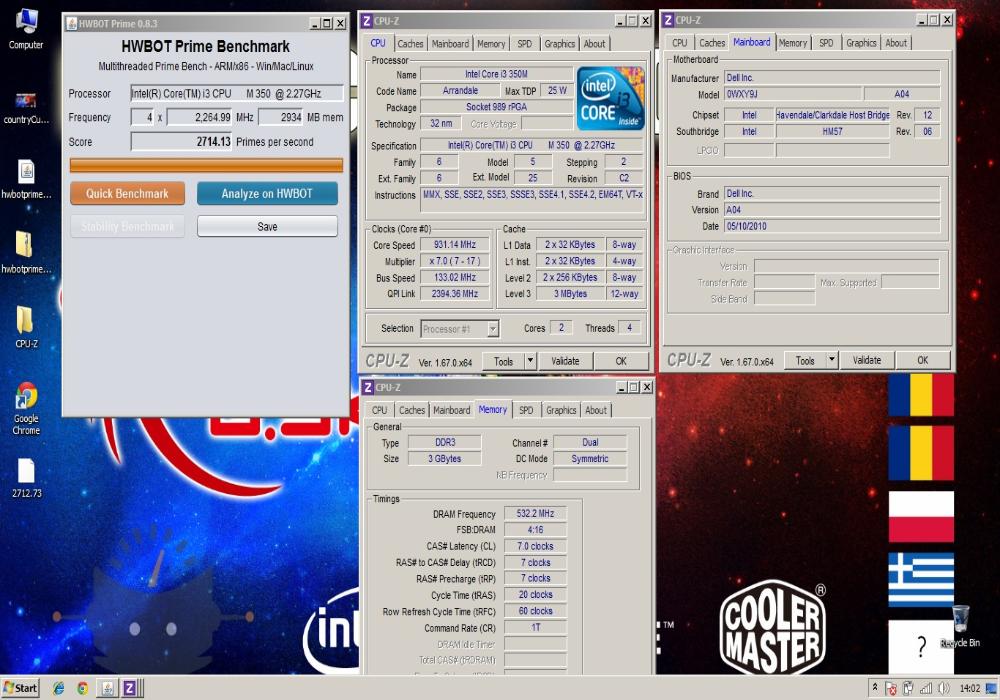Click the CPU-Z icon in the Mainboard window title
Image resolution: width=1000 pixels, height=700 pixels.
[668, 20]
